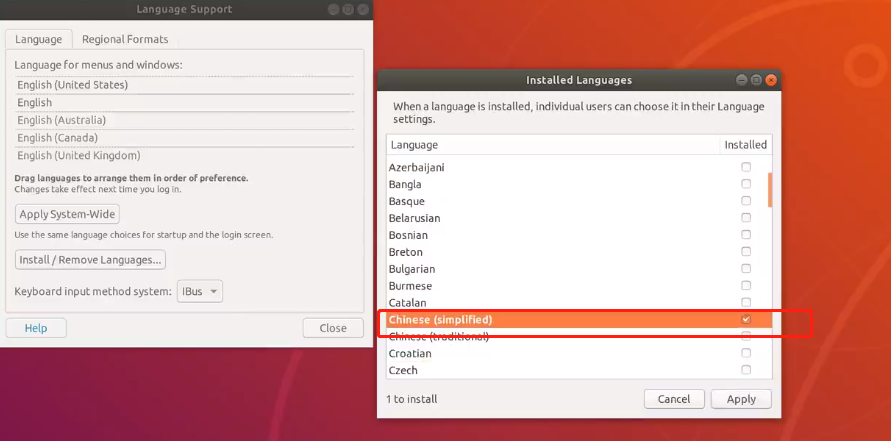Select the Czech language row
The height and width of the screenshot is (441, 891).
[x=579, y=370]
